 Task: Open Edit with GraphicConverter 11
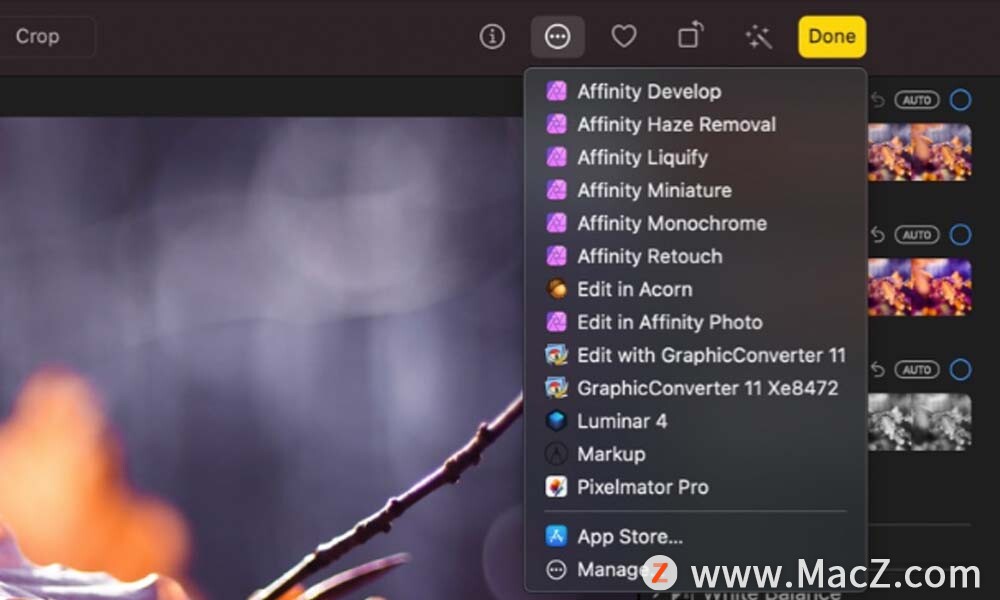click(x=695, y=355)
